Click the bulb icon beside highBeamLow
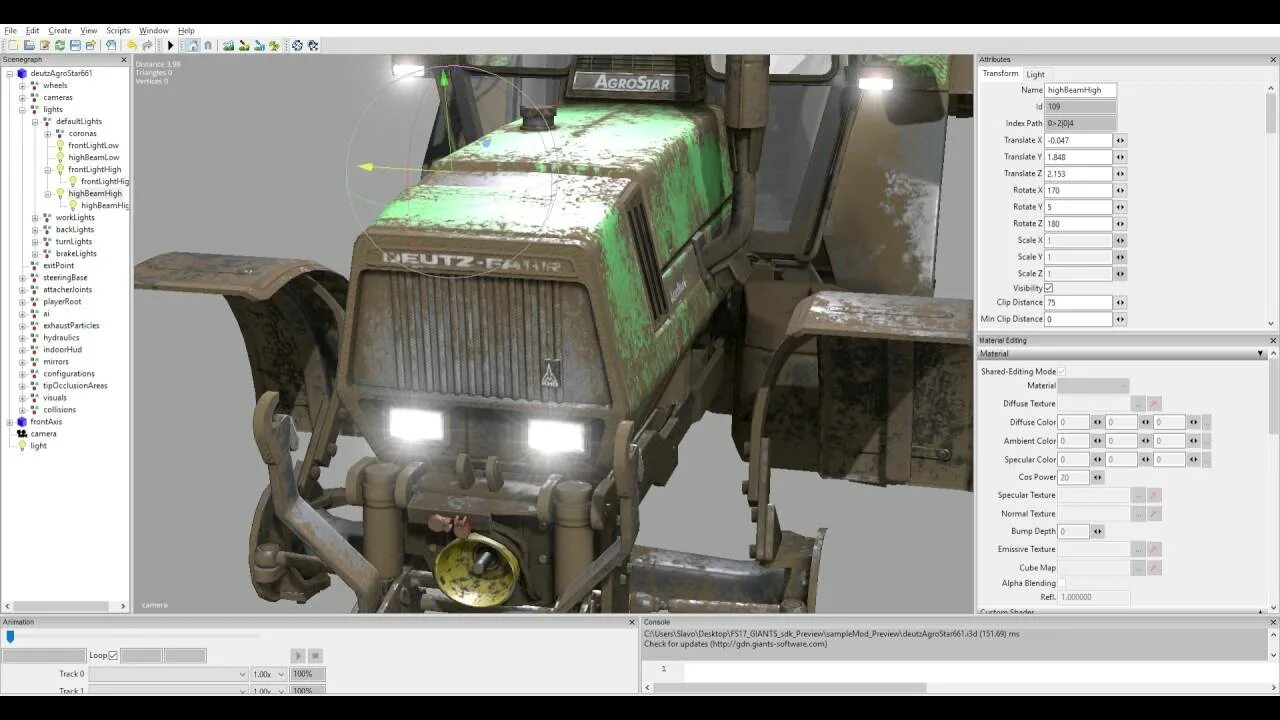 (60, 158)
